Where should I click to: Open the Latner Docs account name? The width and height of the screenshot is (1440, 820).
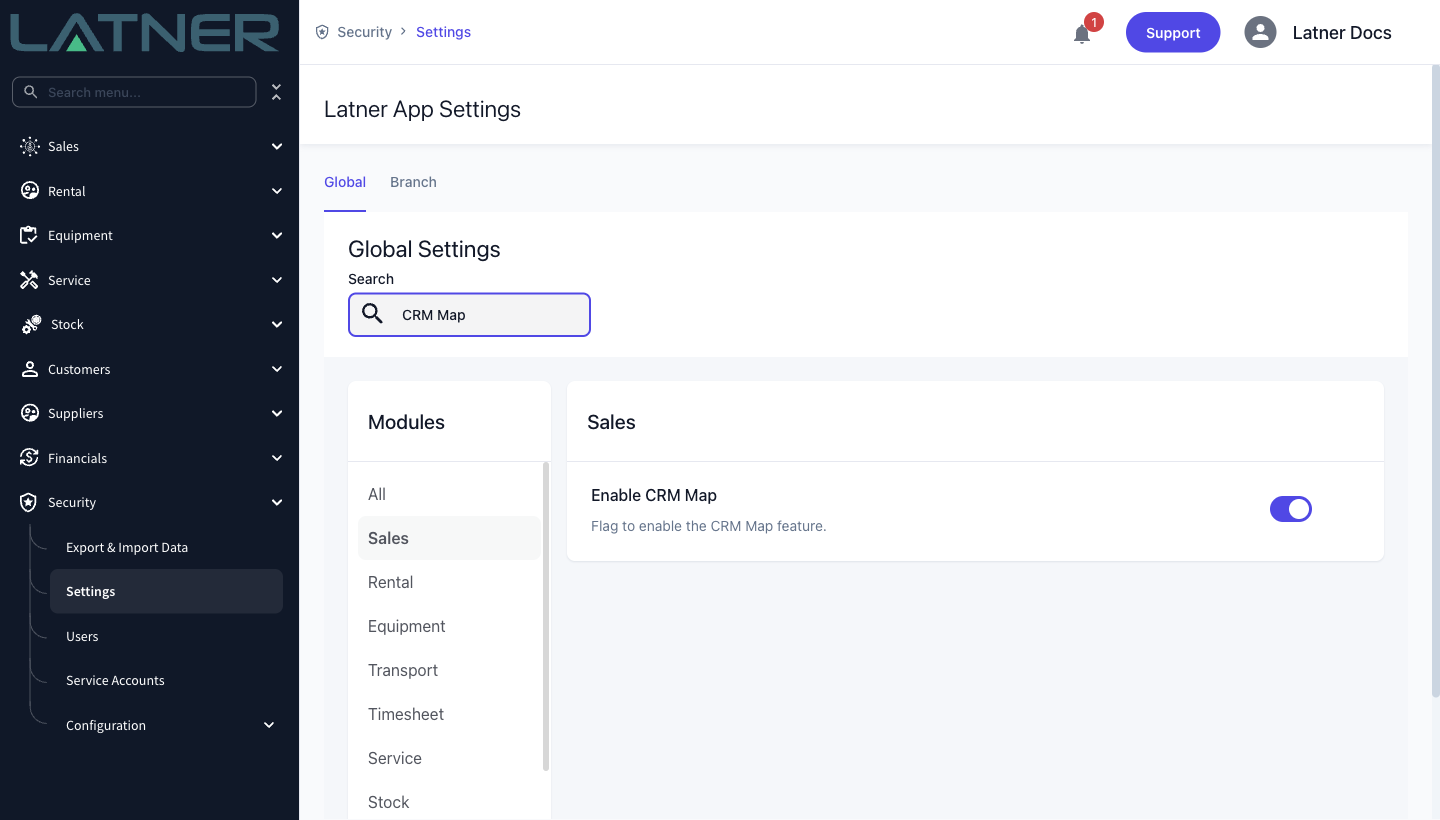click(x=1342, y=32)
